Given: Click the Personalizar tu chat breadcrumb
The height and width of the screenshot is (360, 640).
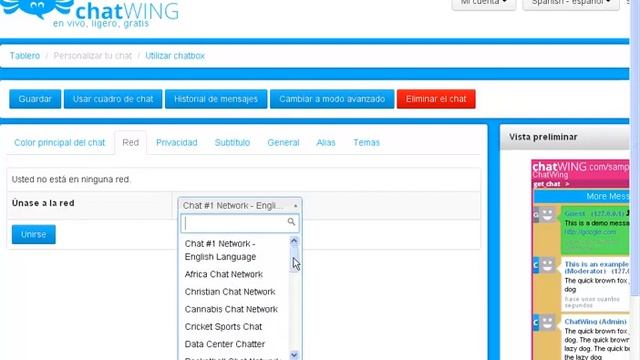Looking at the screenshot, I should (x=93, y=56).
